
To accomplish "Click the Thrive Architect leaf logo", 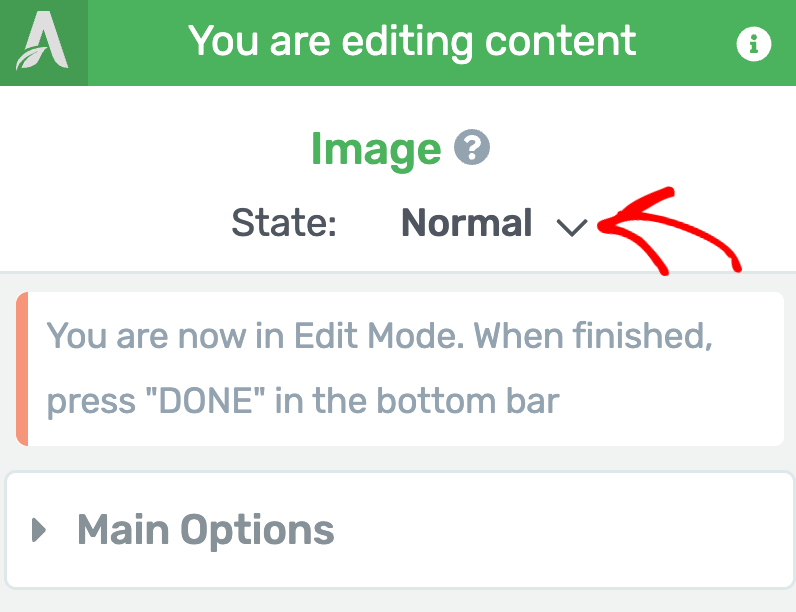I will pyautogui.click(x=43, y=41).
